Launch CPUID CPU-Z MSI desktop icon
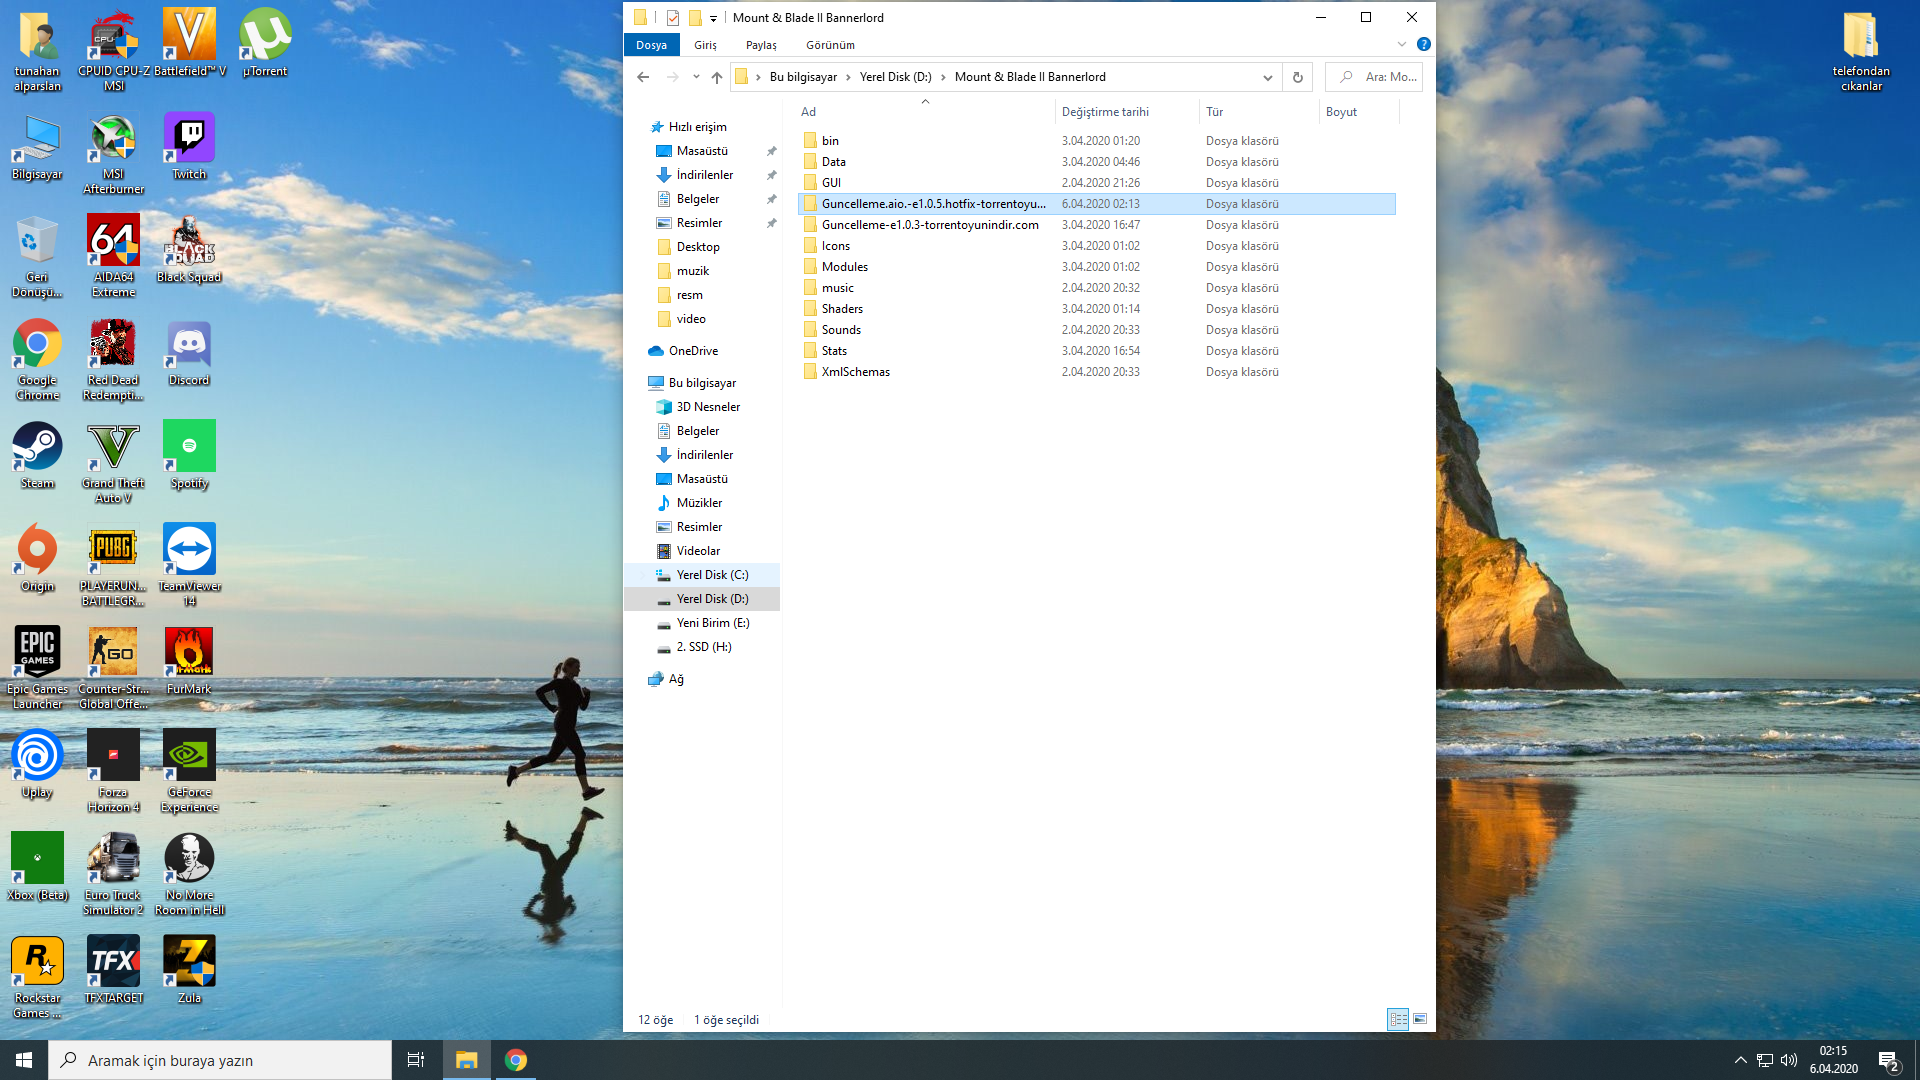This screenshot has width=1920, height=1080. click(114, 49)
